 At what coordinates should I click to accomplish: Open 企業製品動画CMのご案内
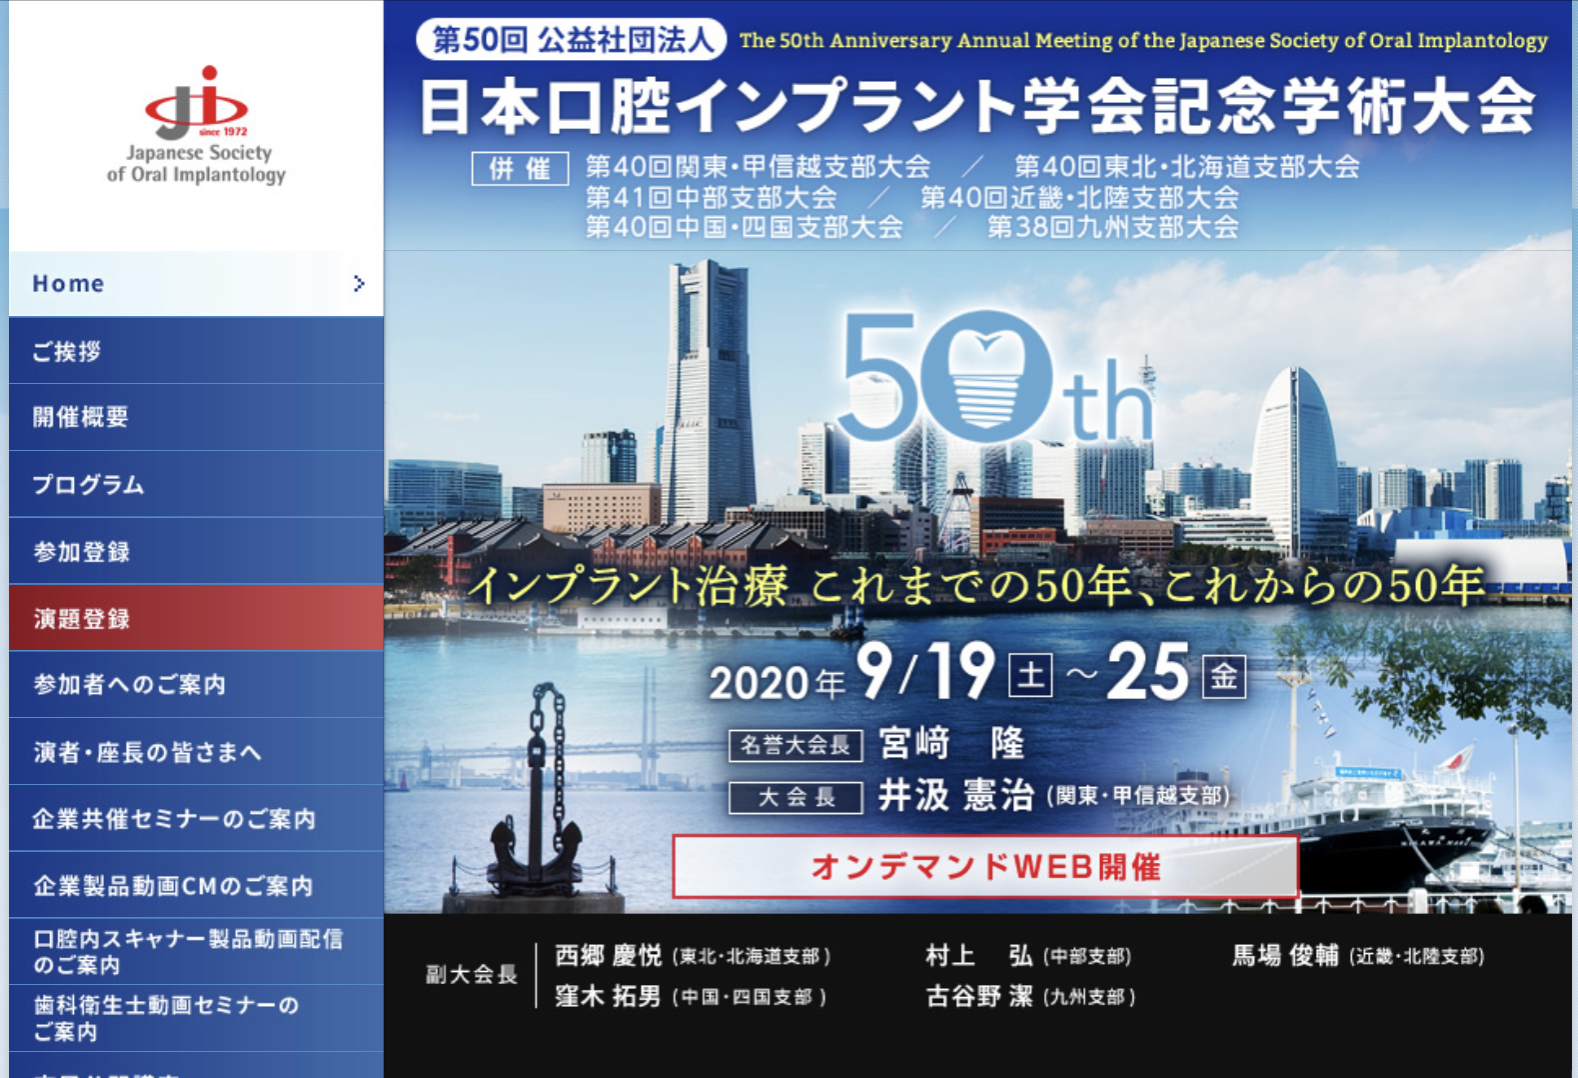pyautogui.click(x=196, y=886)
